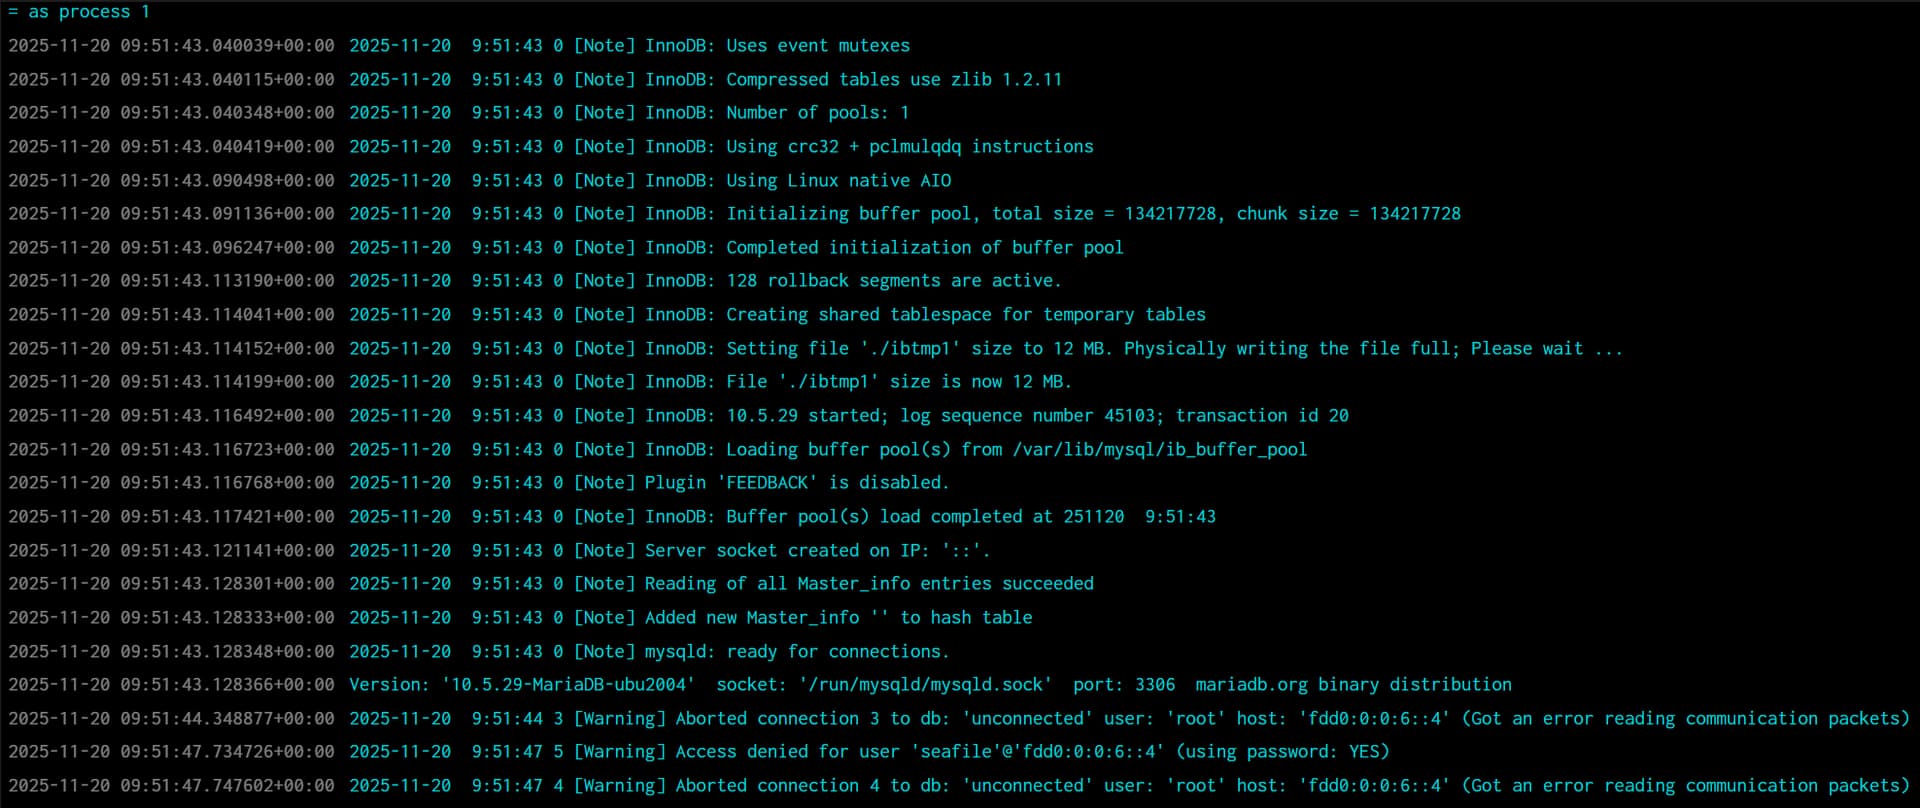
Task: Click 'Completed initialization of buffer pool' message
Action: click(x=924, y=248)
